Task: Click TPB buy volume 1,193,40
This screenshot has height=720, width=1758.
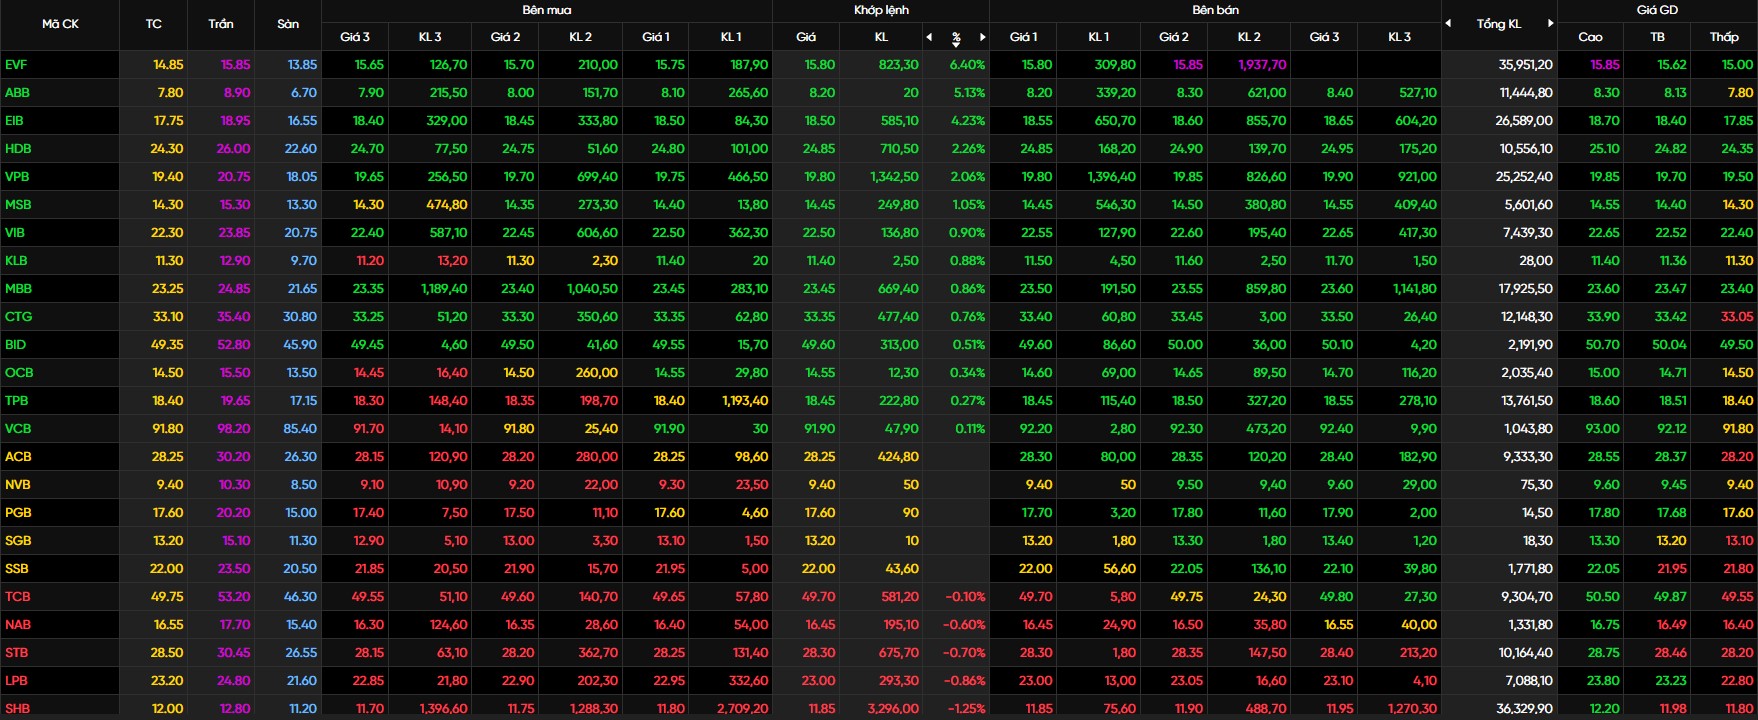Action: pyautogui.click(x=745, y=400)
